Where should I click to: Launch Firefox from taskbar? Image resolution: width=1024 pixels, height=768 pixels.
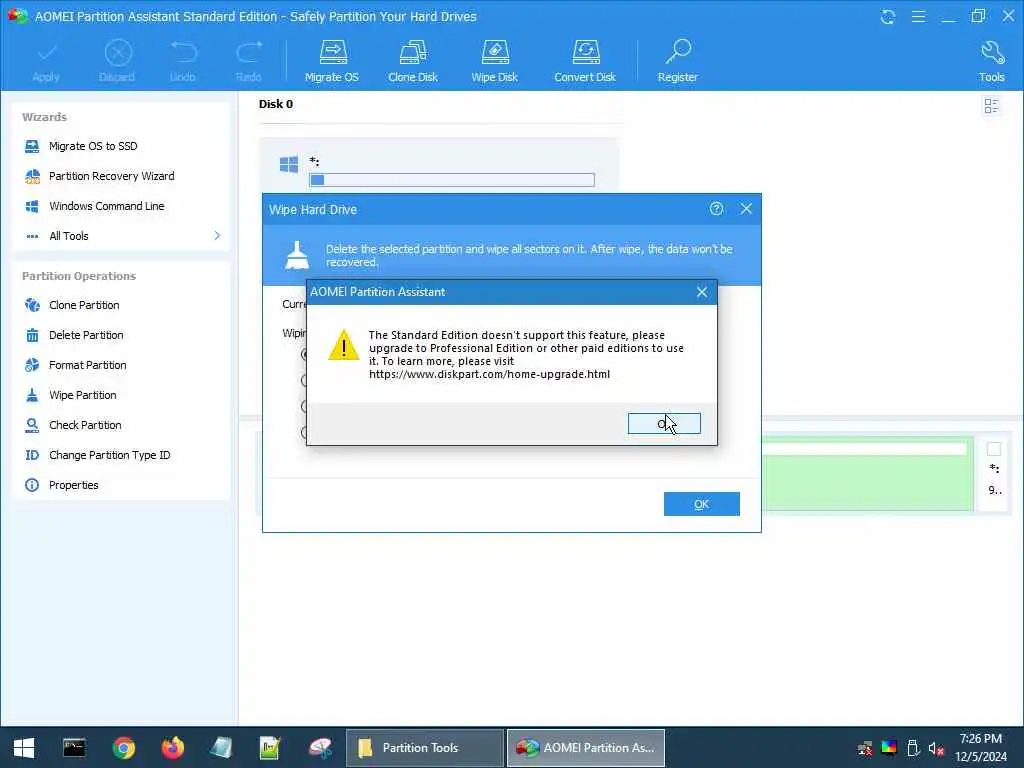(x=172, y=748)
